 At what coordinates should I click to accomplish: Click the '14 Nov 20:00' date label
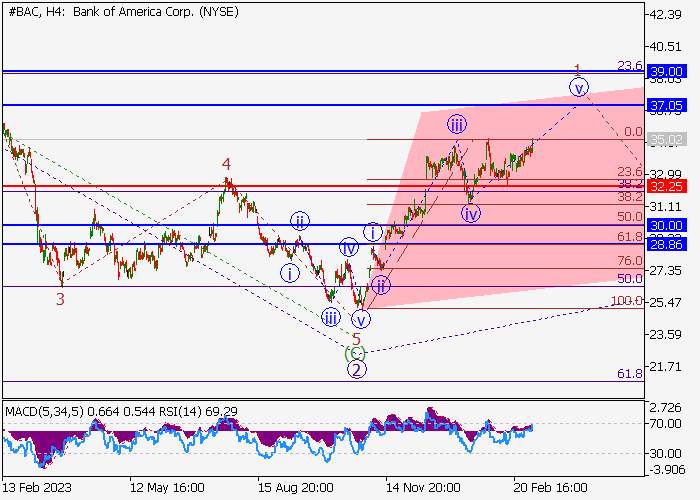click(x=423, y=487)
